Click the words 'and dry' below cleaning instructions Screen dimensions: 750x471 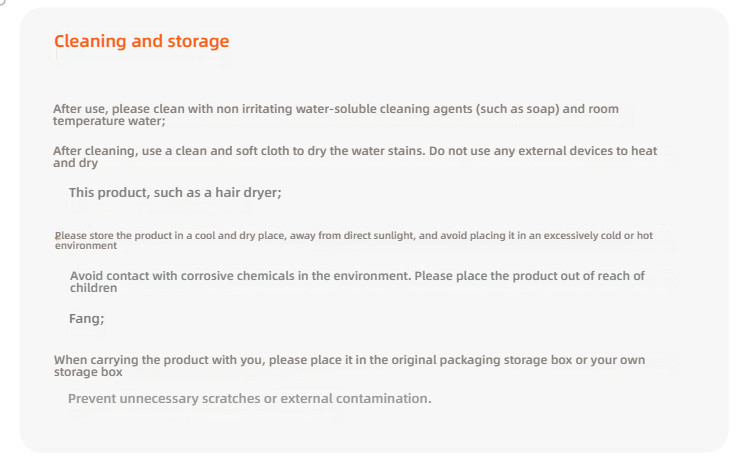(76, 163)
